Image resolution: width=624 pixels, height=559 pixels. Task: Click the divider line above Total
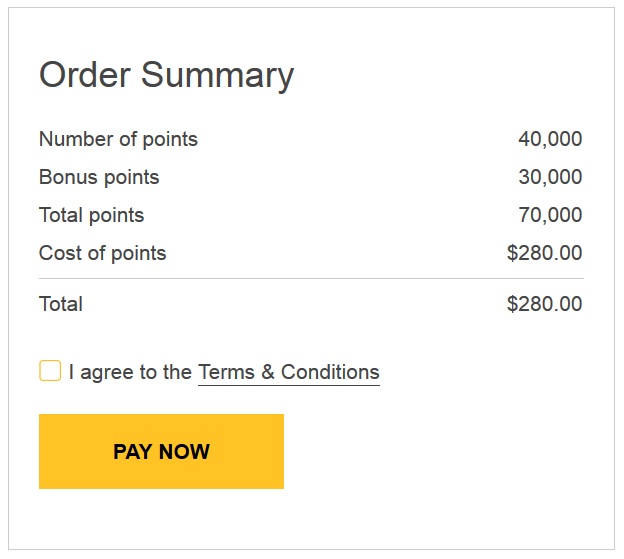(310, 278)
